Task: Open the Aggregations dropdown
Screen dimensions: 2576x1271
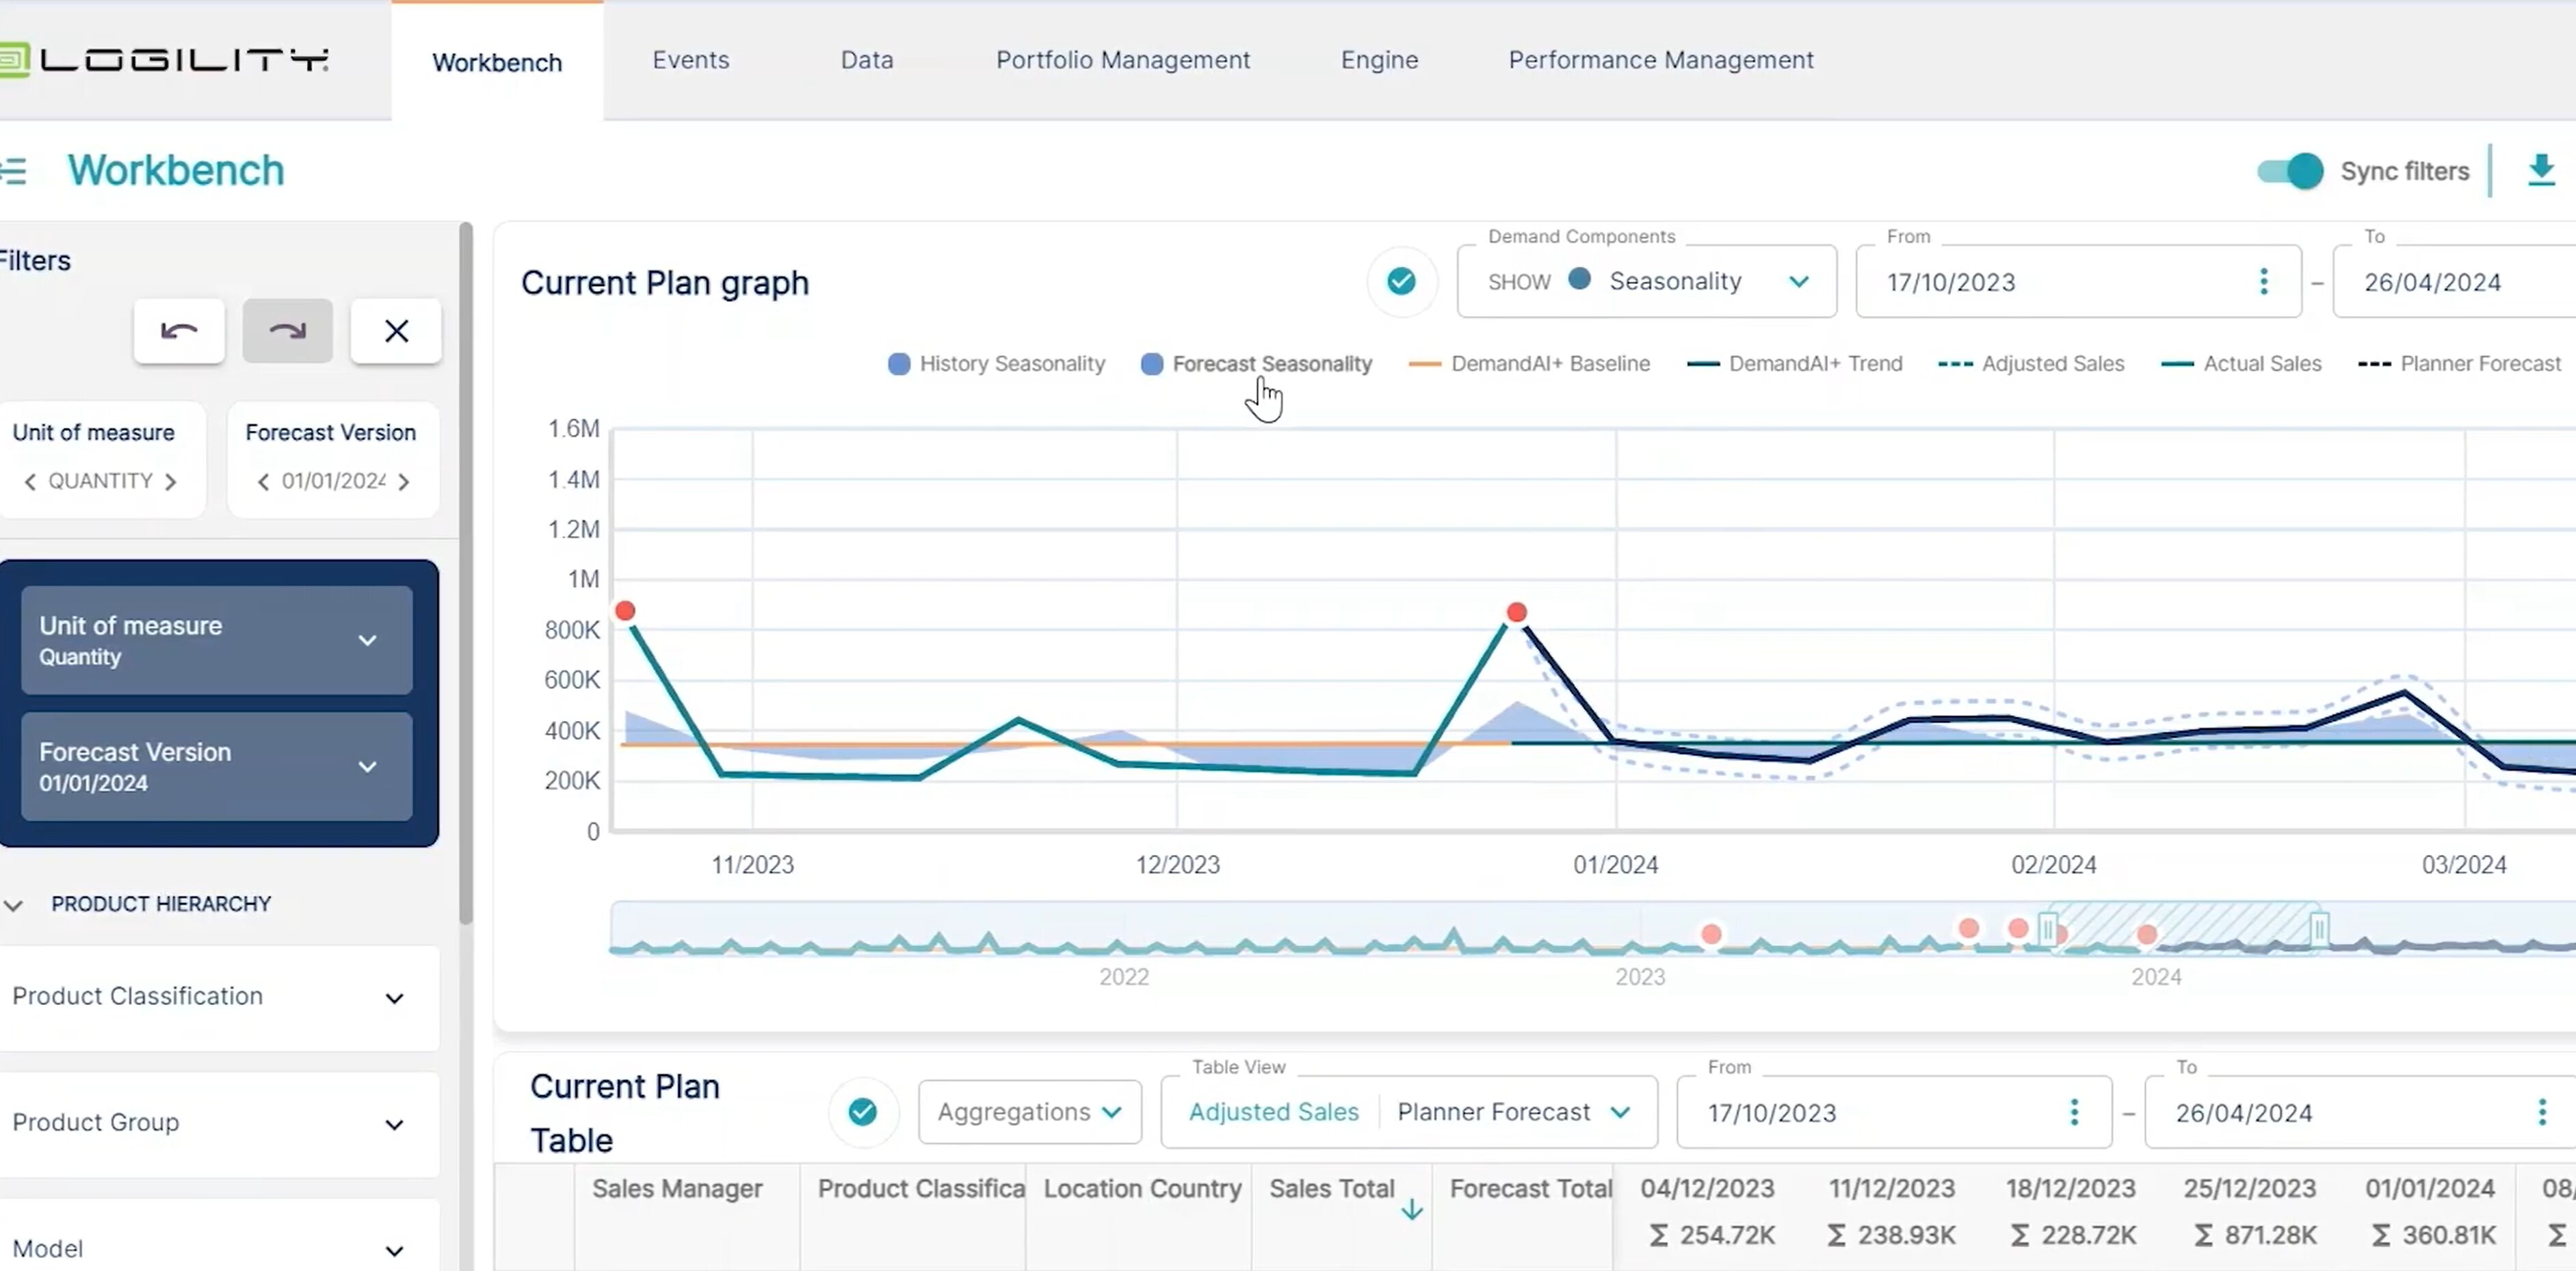Action: tap(1029, 1112)
